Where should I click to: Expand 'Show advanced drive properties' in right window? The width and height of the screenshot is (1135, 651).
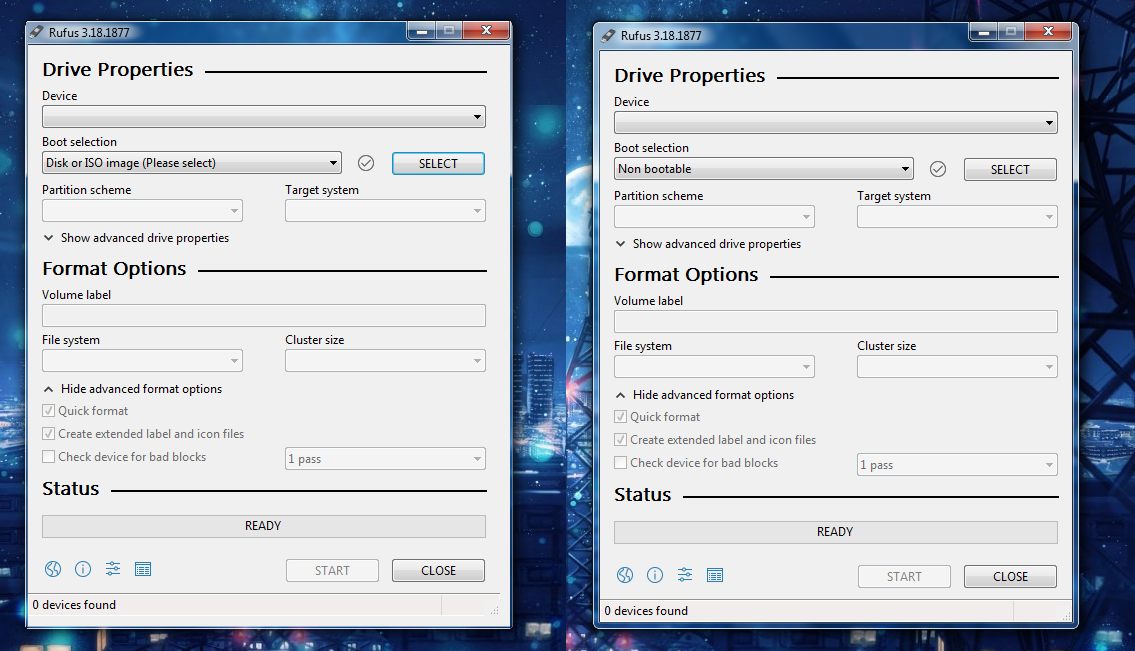tap(716, 244)
